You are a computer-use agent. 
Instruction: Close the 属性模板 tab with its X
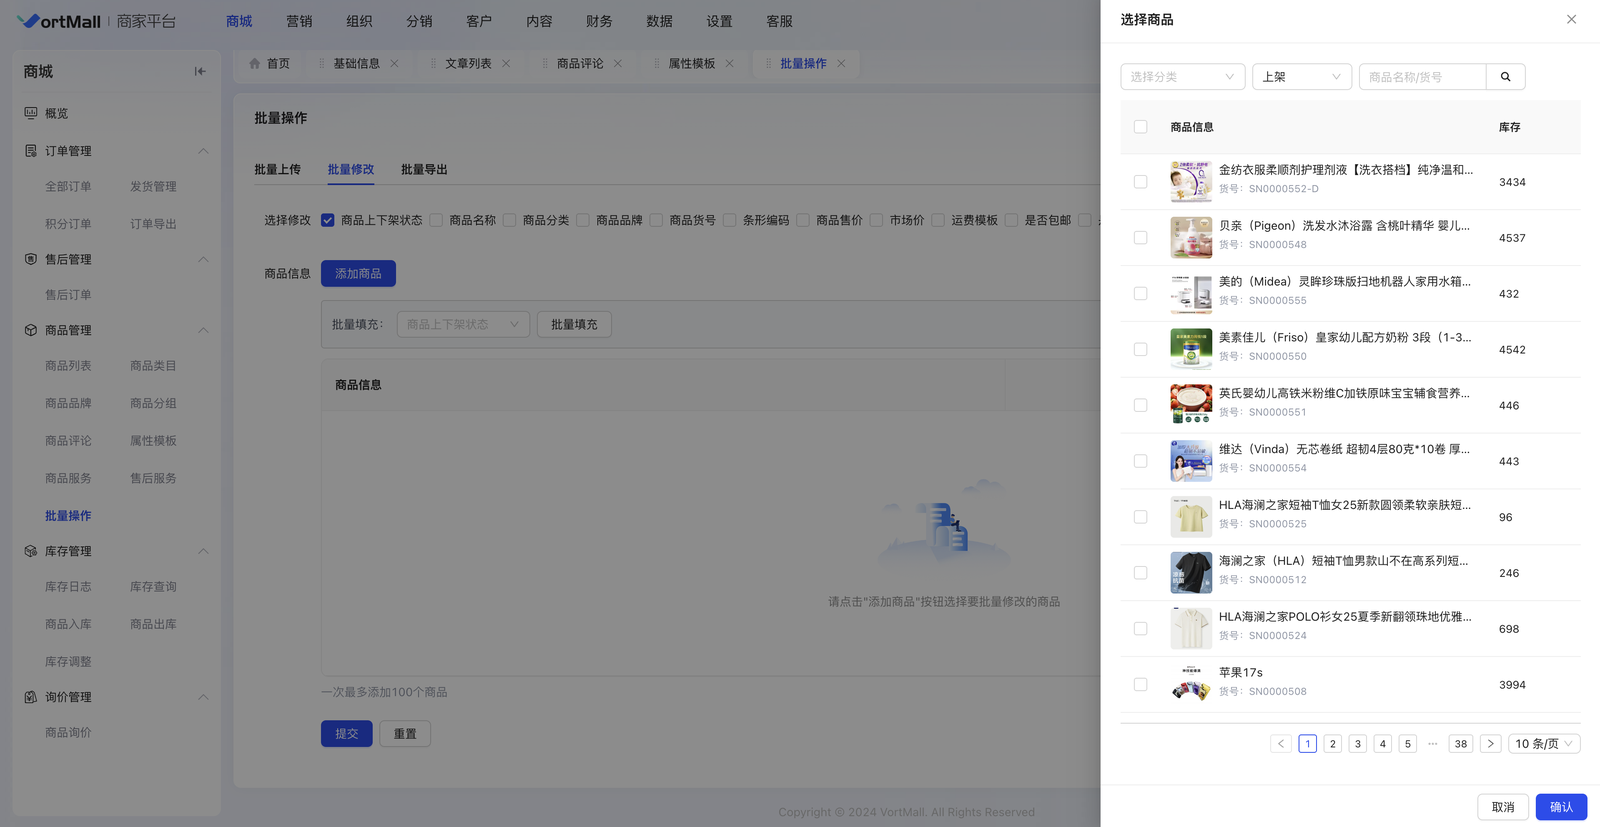730,64
